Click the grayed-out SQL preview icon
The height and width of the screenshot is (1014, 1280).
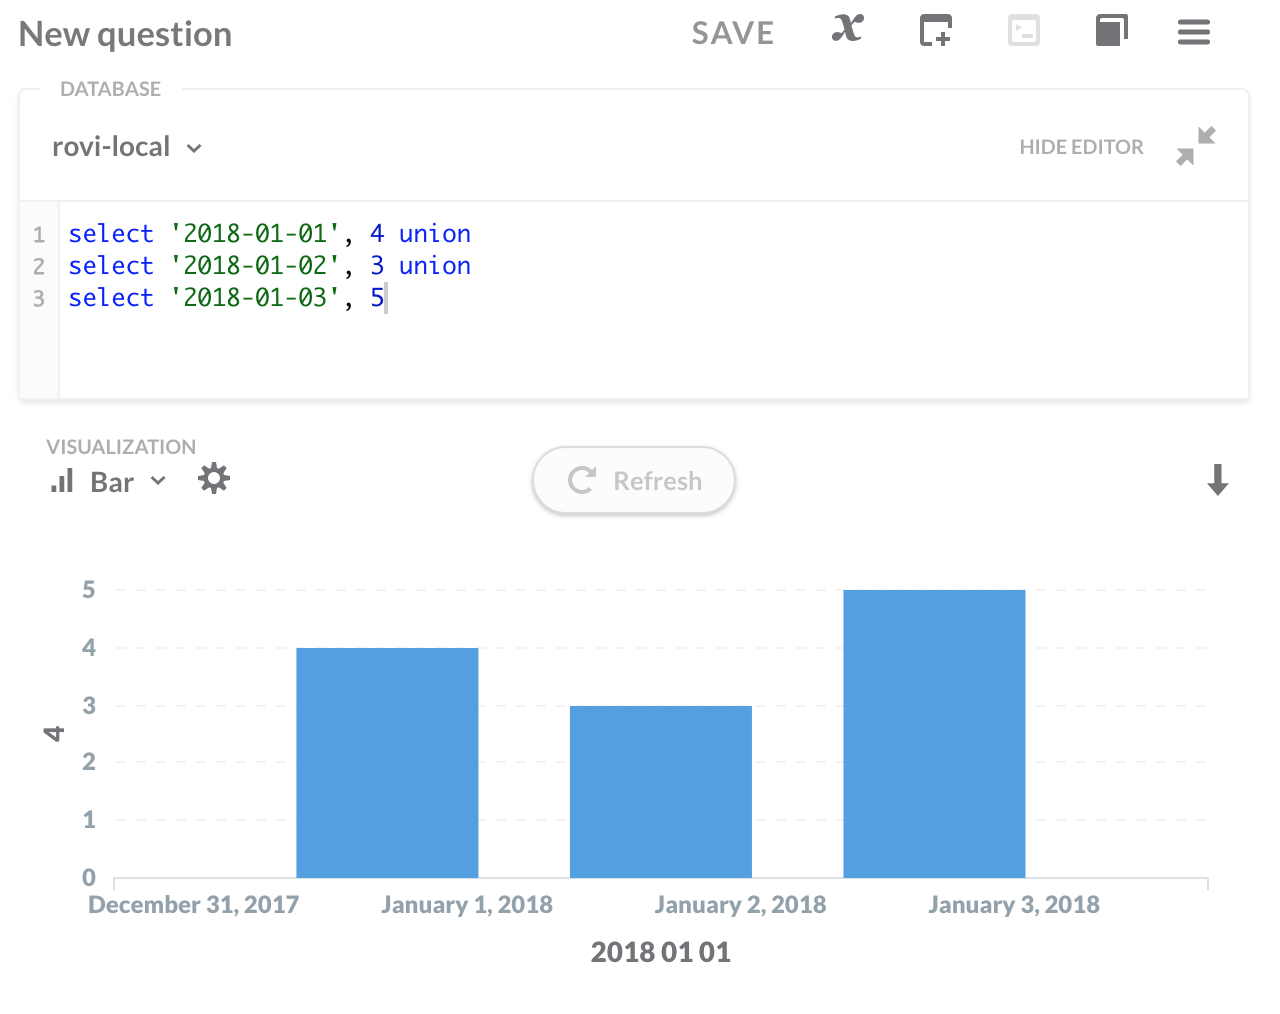1024,31
